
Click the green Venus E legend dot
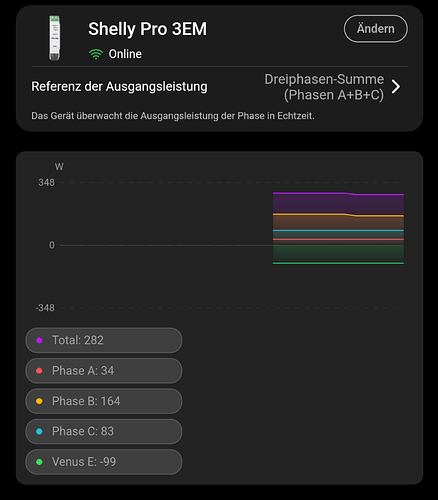pos(39,462)
